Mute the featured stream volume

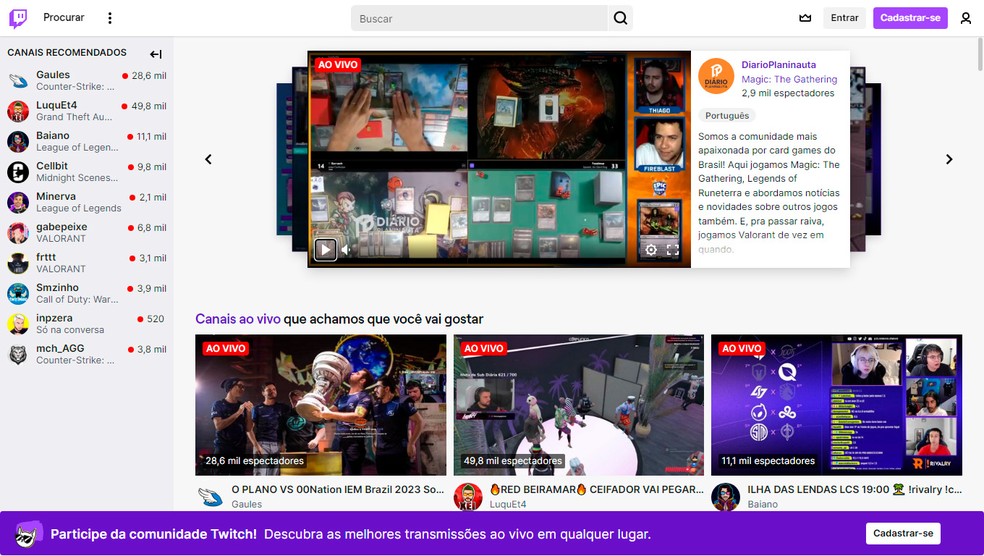tap(346, 250)
